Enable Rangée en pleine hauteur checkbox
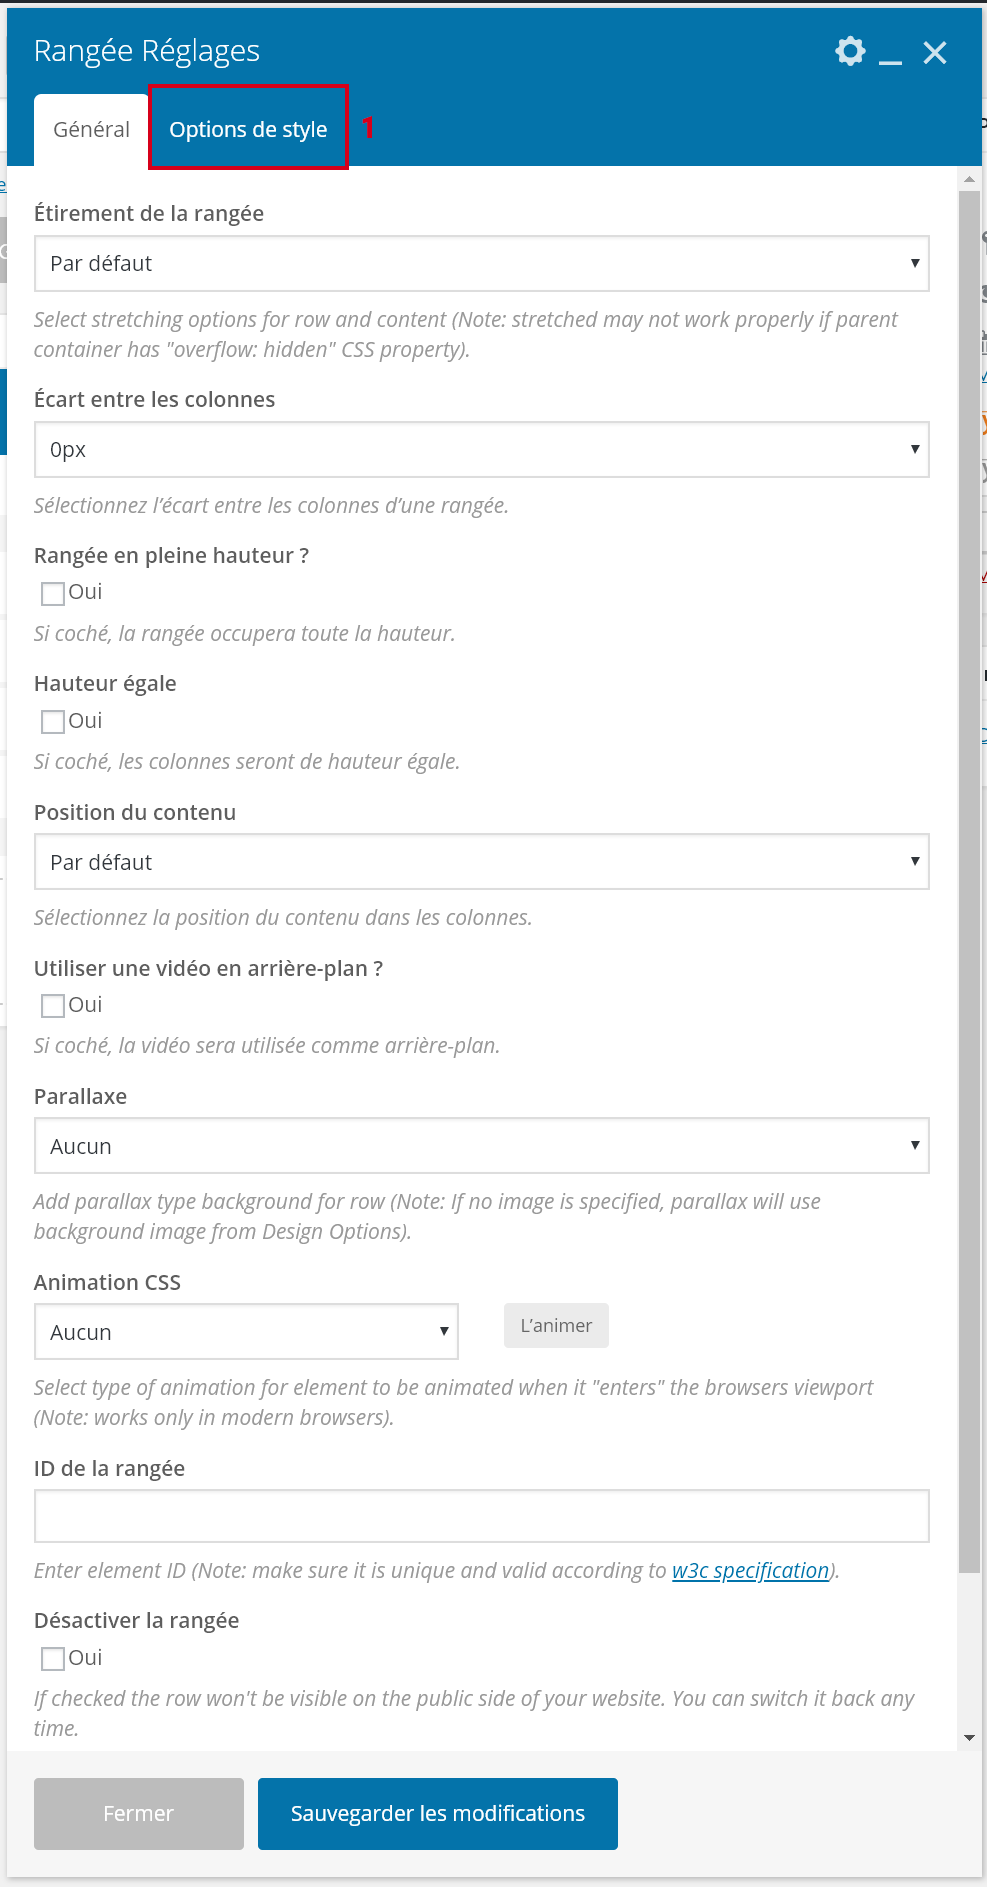 pyautogui.click(x=53, y=594)
